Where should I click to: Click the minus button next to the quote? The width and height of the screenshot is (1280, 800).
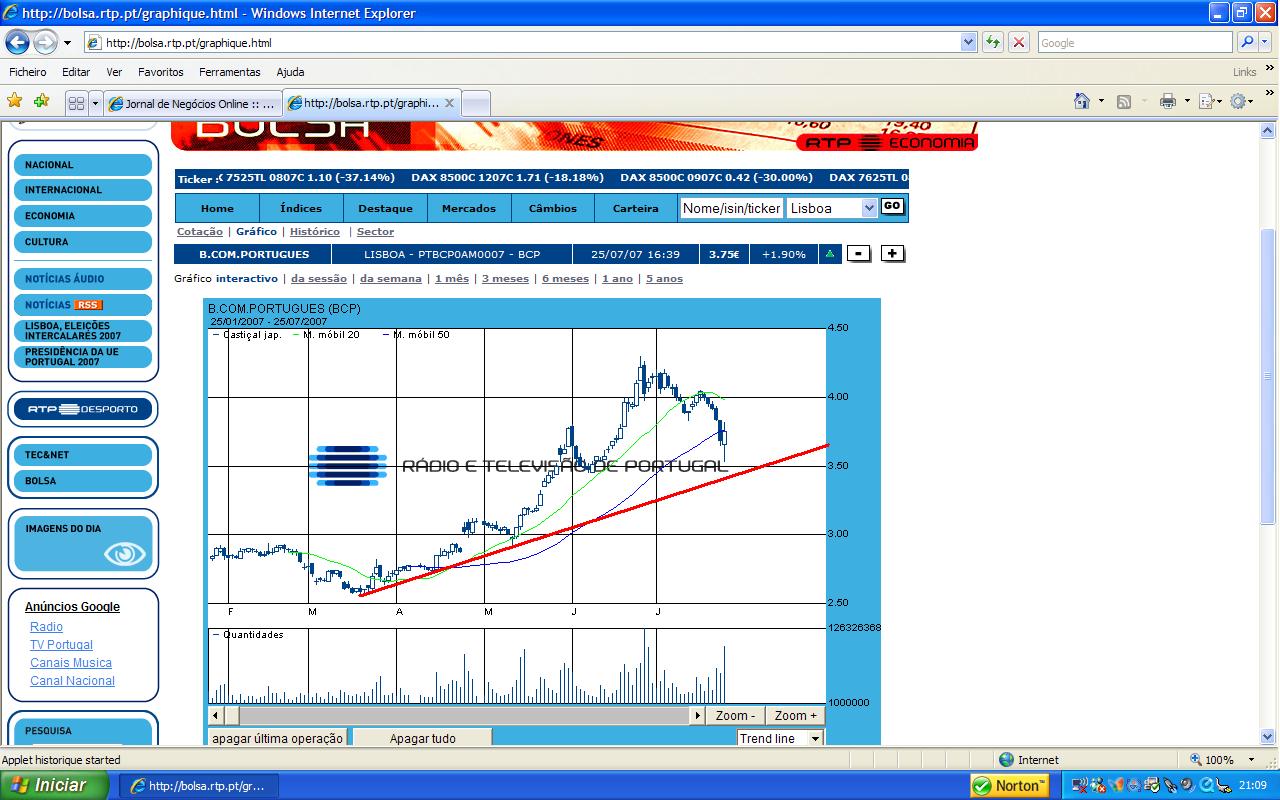tap(858, 254)
